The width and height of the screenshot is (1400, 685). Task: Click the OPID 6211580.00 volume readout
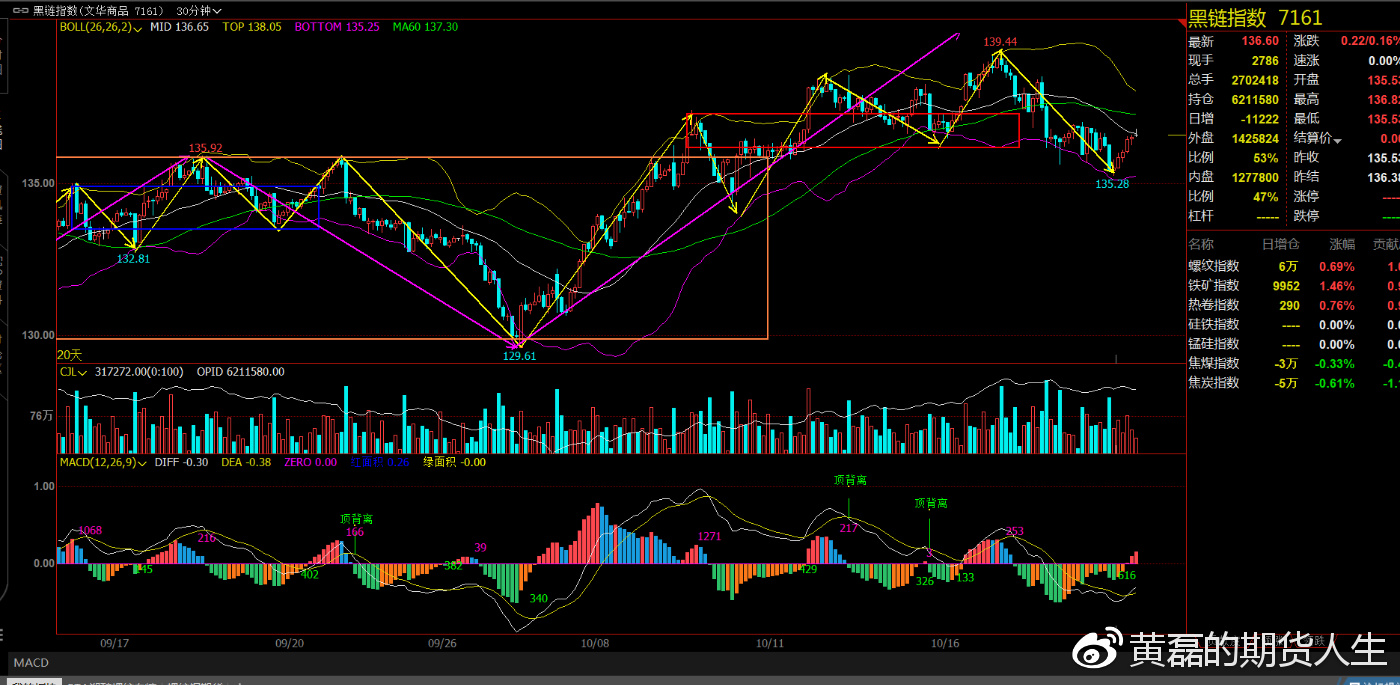point(240,372)
